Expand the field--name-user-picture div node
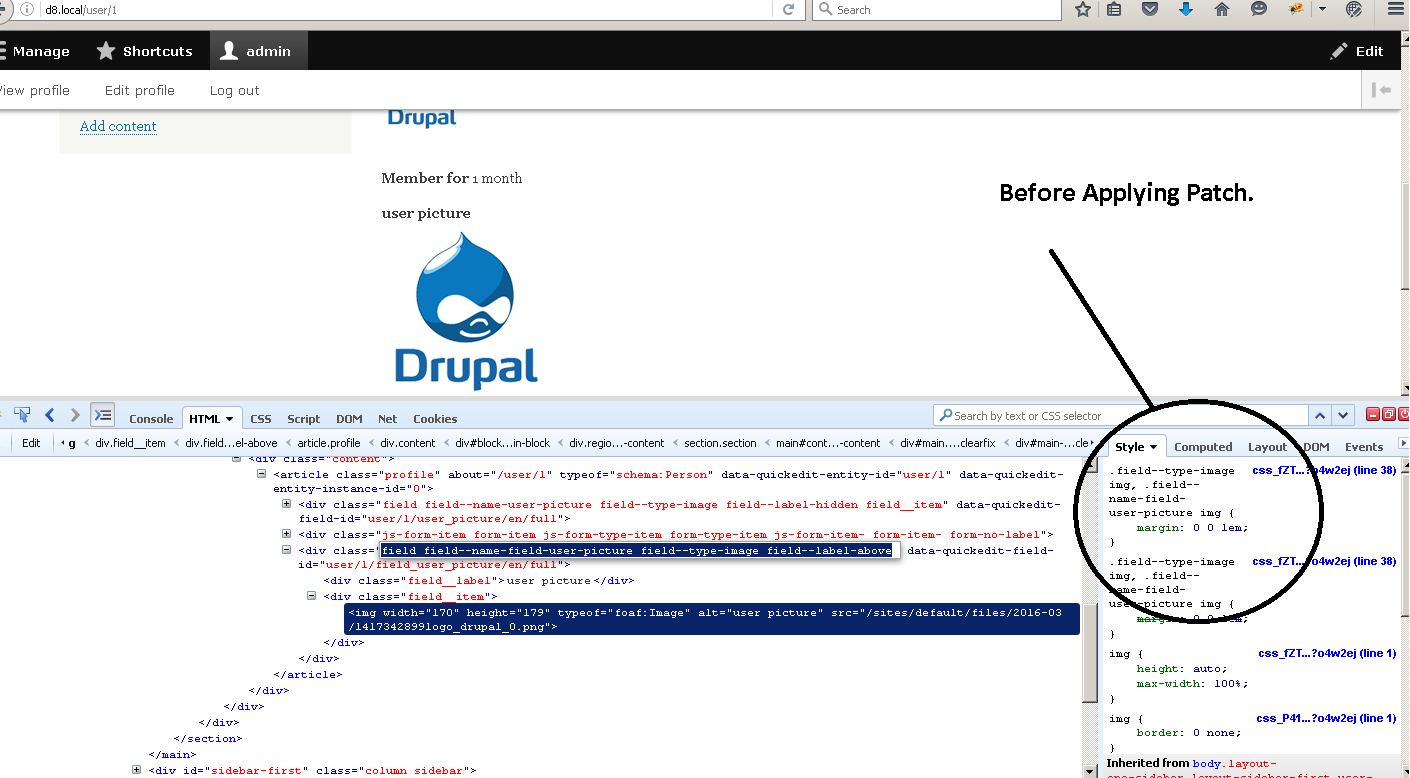The width and height of the screenshot is (1410, 778). (x=286, y=504)
